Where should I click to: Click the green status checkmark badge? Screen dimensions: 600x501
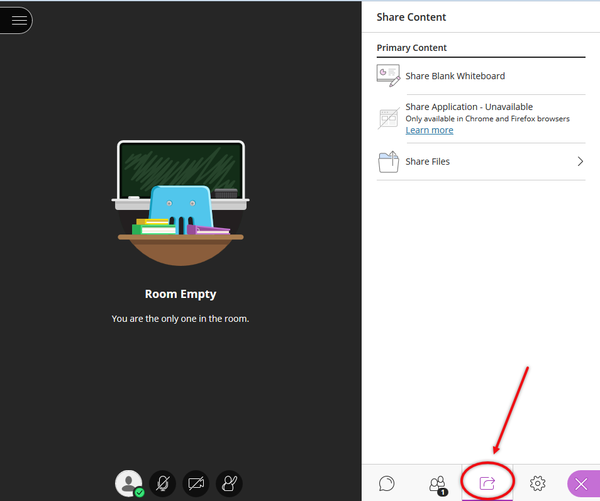click(139, 493)
